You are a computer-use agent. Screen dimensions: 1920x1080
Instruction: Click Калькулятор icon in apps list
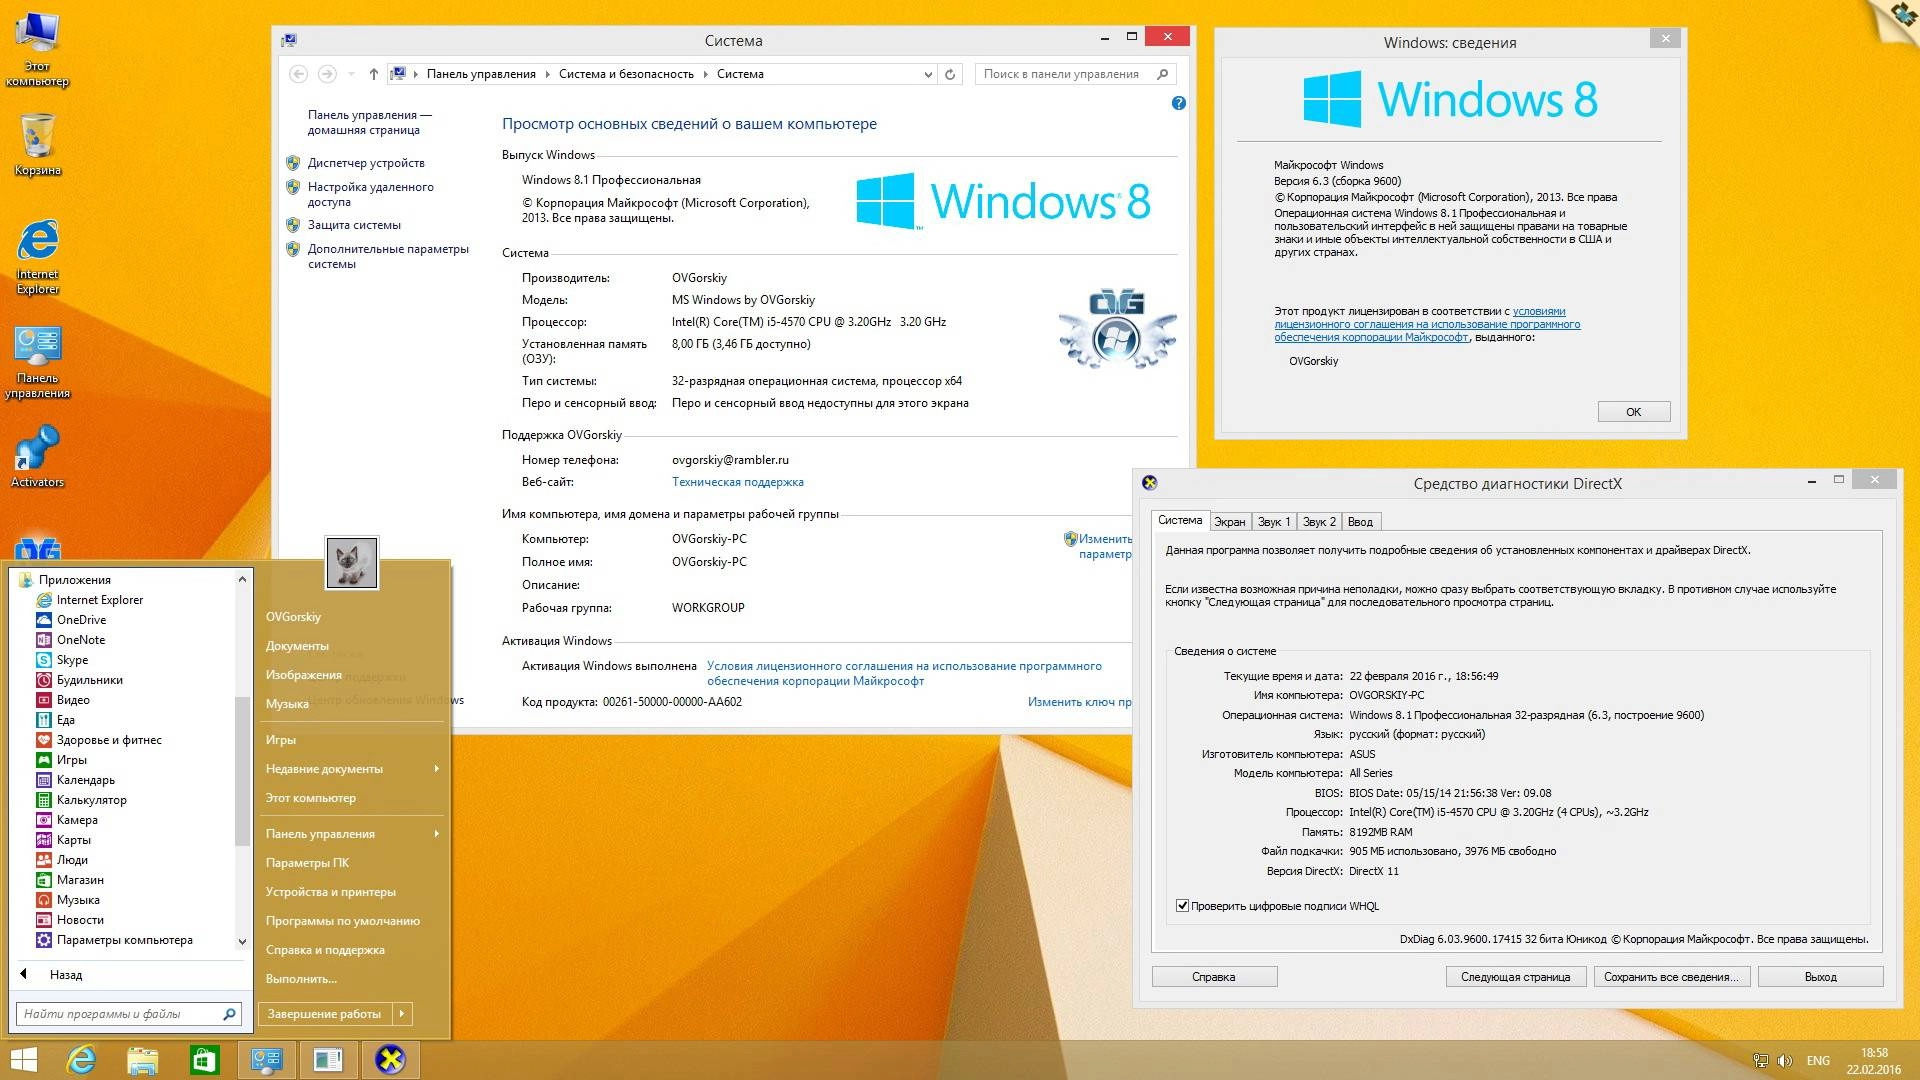(x=44, y=800)
